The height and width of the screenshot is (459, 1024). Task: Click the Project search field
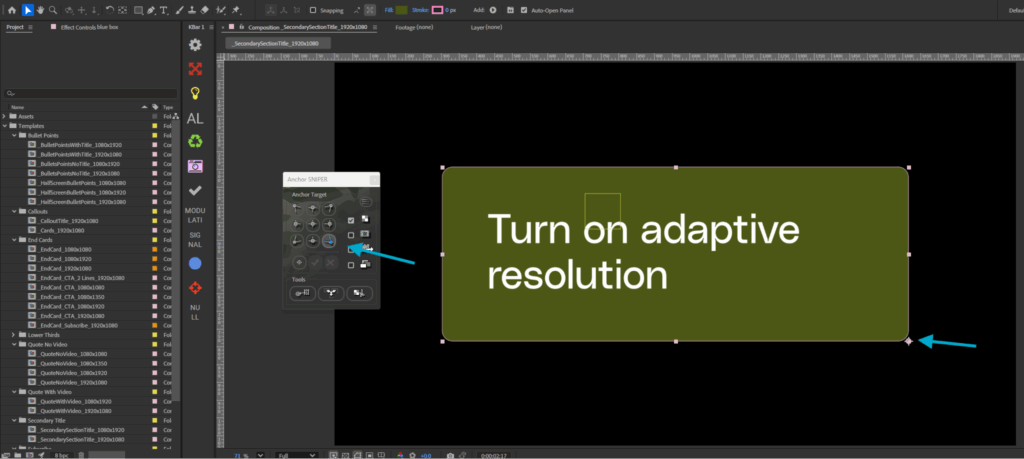[91, 93]
